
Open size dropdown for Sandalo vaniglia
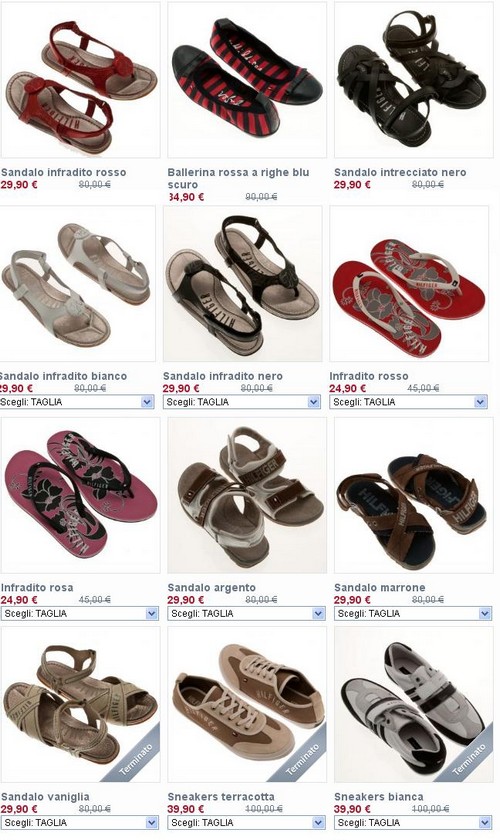pyautogui.click(x=80, y=822)
